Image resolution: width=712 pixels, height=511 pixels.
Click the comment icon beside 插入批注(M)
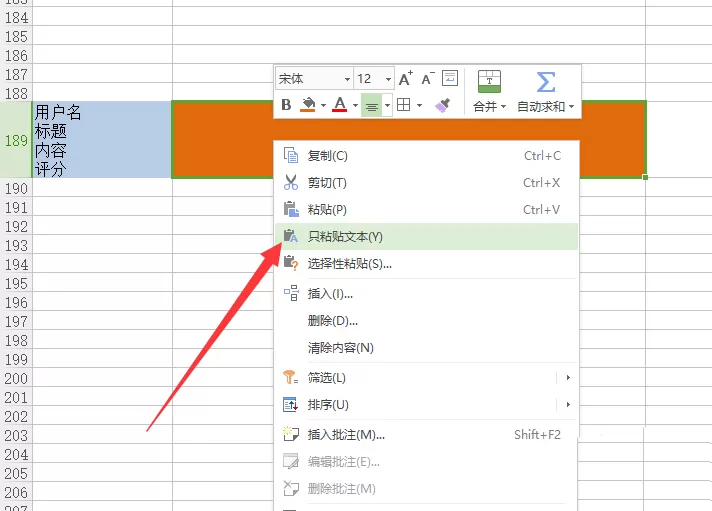291,434
